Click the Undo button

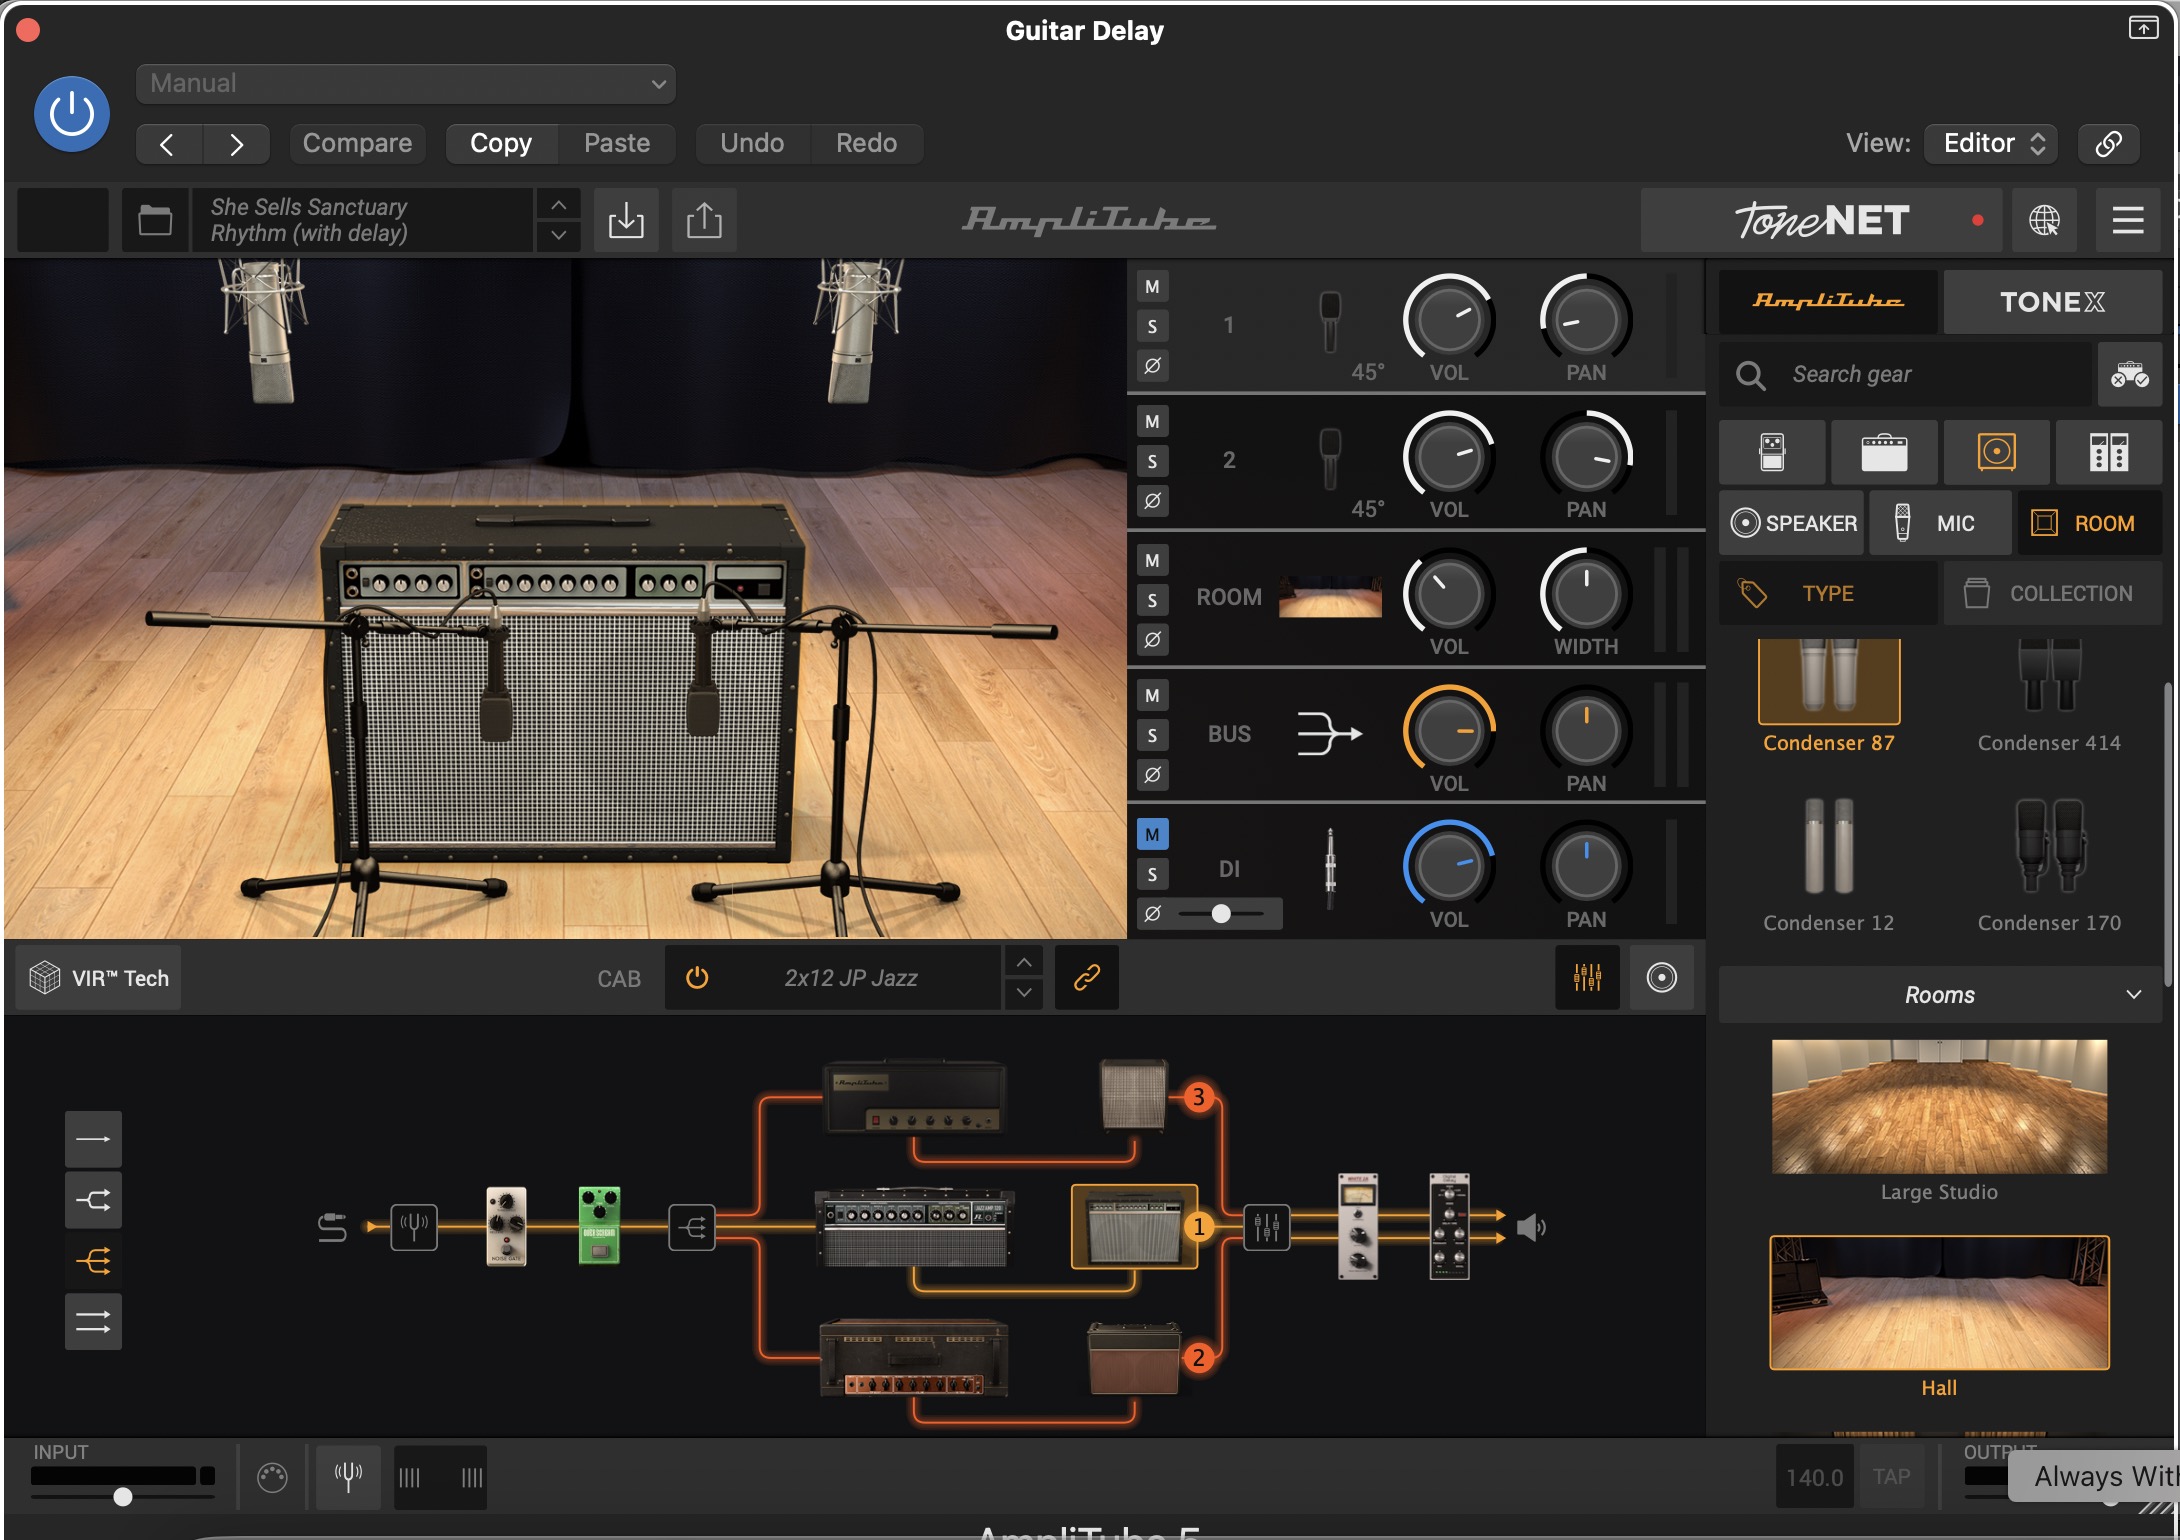(x=752, y=143)
